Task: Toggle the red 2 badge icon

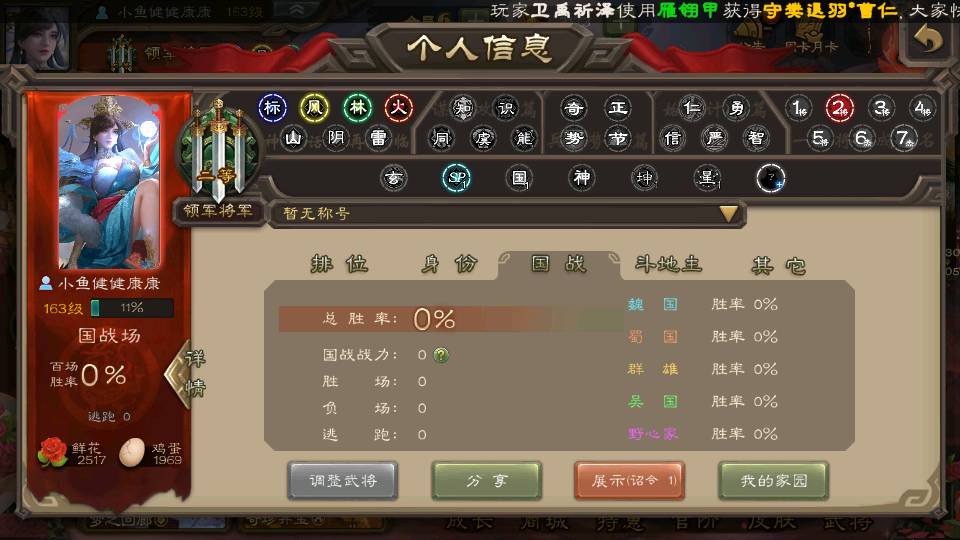Action: click(x=839, y=109)
